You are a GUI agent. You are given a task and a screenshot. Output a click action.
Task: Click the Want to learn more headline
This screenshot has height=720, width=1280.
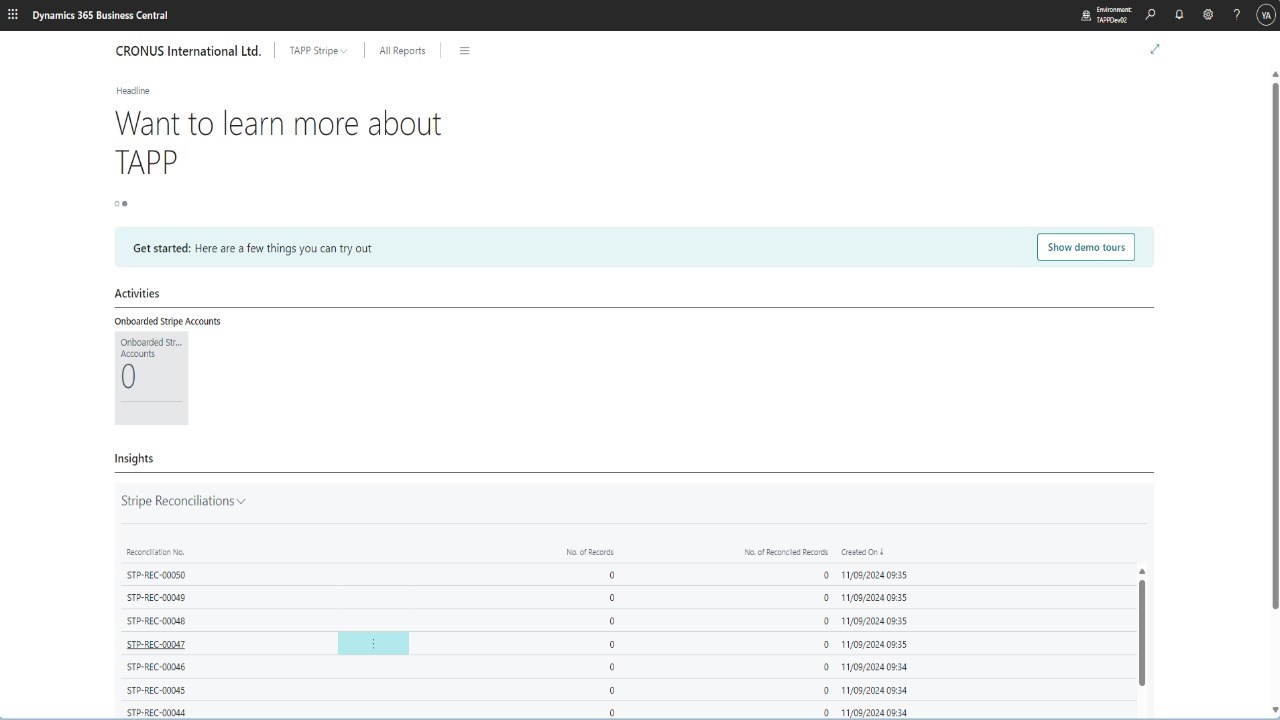tap(278, 142)
